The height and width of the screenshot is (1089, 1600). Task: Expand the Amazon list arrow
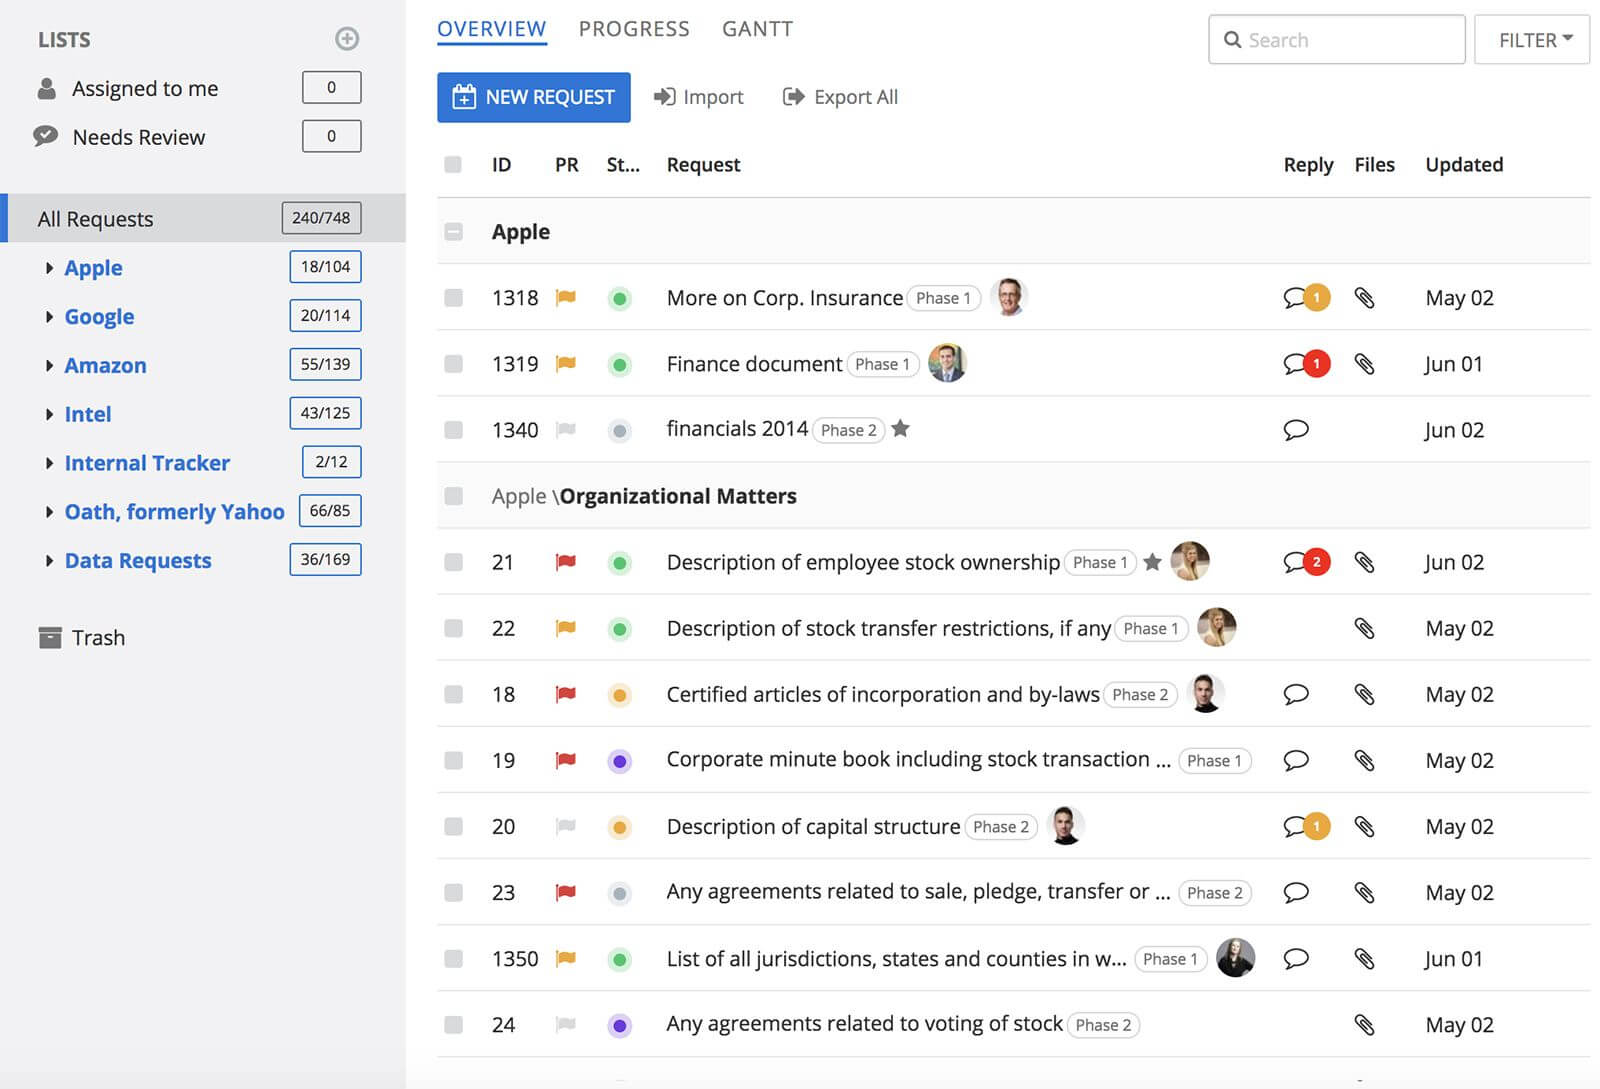(49, 366)
